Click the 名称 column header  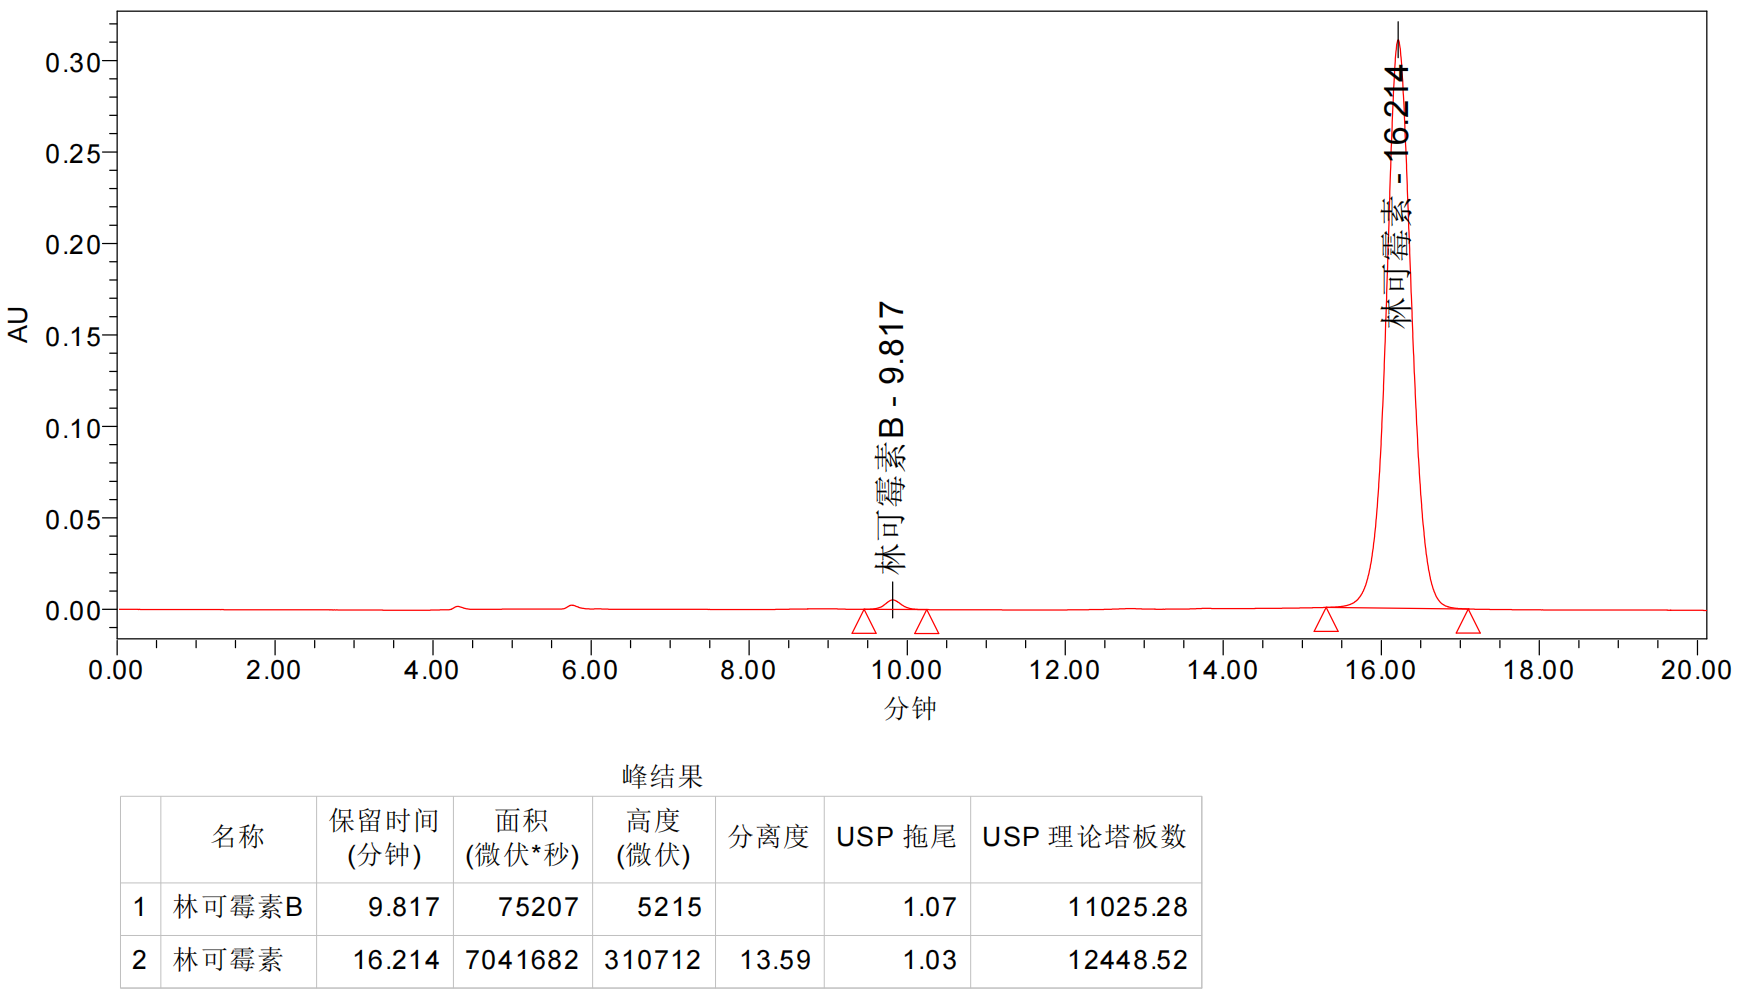[x=238, y=837]
